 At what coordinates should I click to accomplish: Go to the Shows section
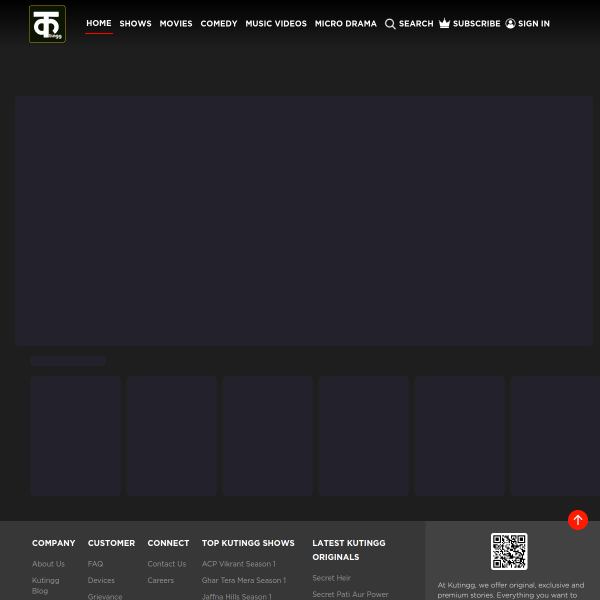click(x=135, y=24)
